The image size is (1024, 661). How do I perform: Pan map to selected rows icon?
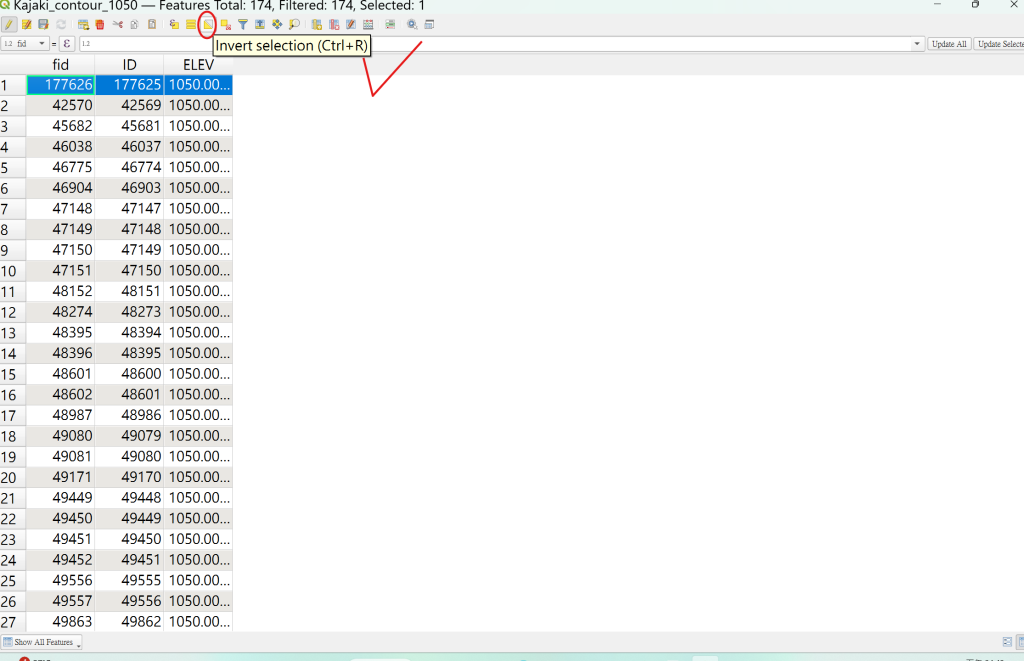[277, 25]
